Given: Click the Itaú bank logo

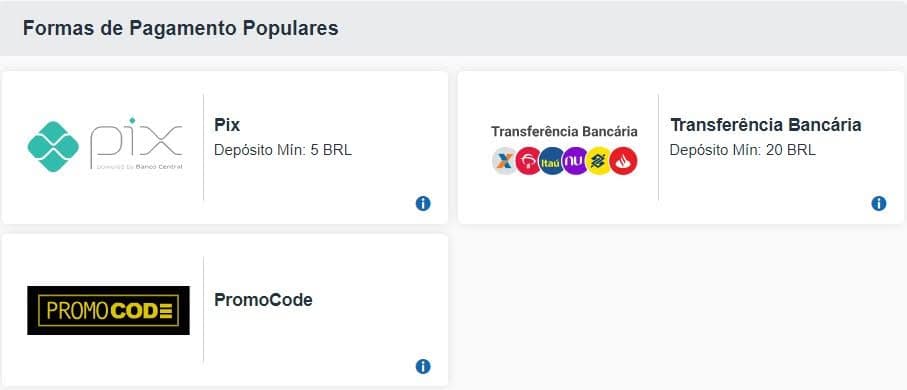Looking at the screenshot, I should point(552,161).
